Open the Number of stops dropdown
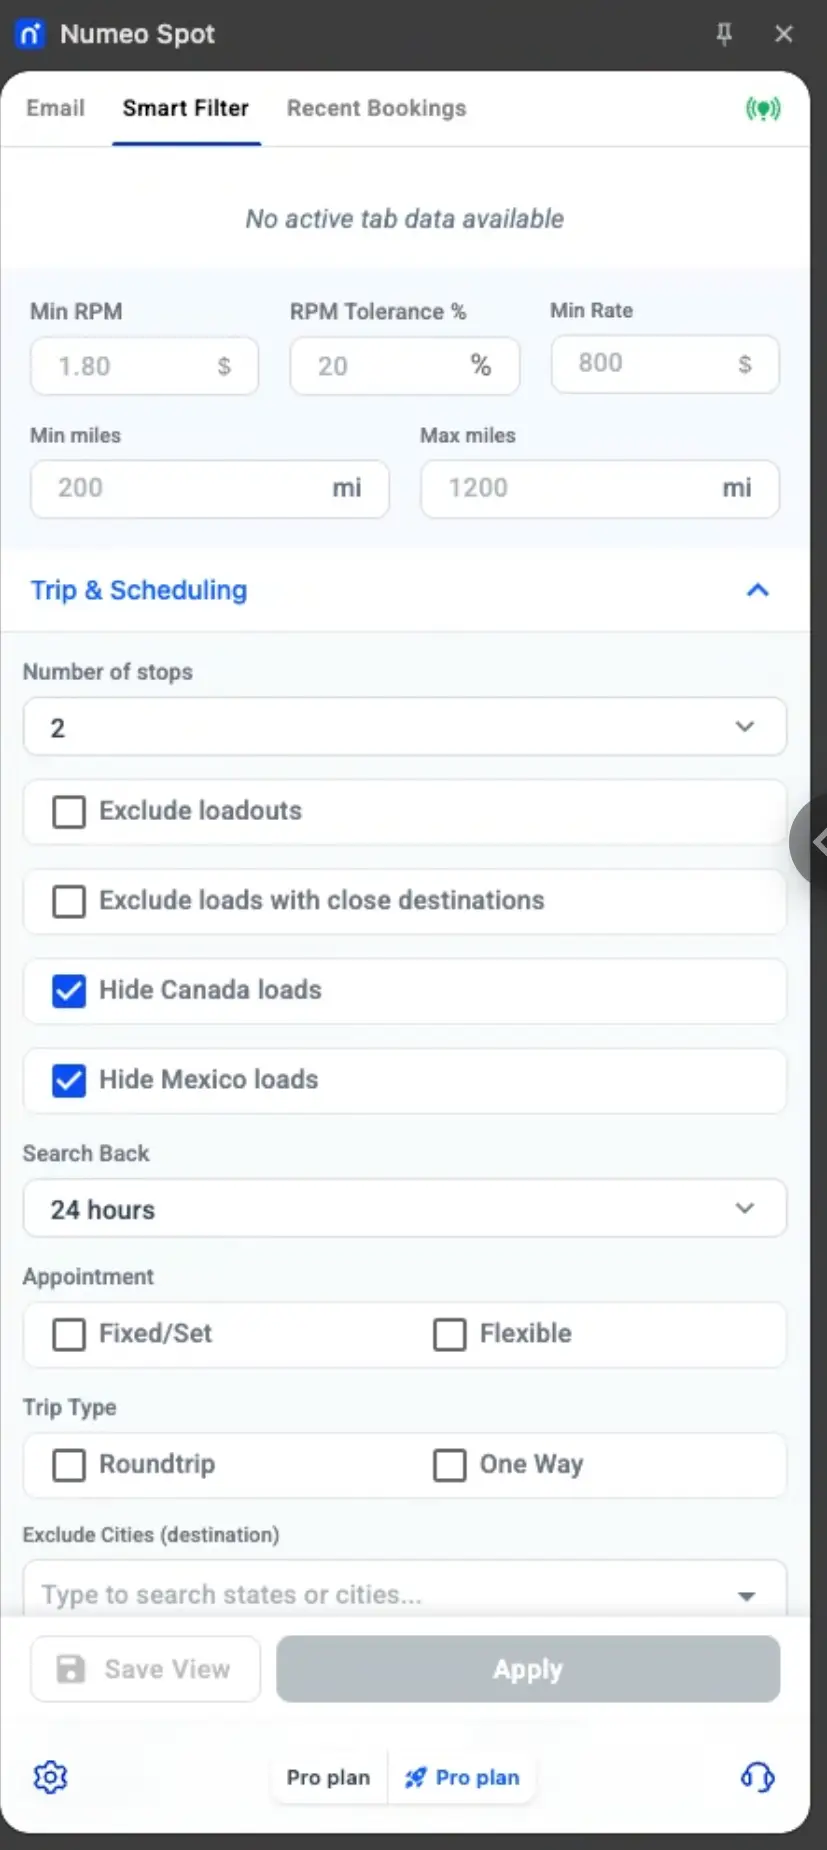827x1850 pixels. 404,727
